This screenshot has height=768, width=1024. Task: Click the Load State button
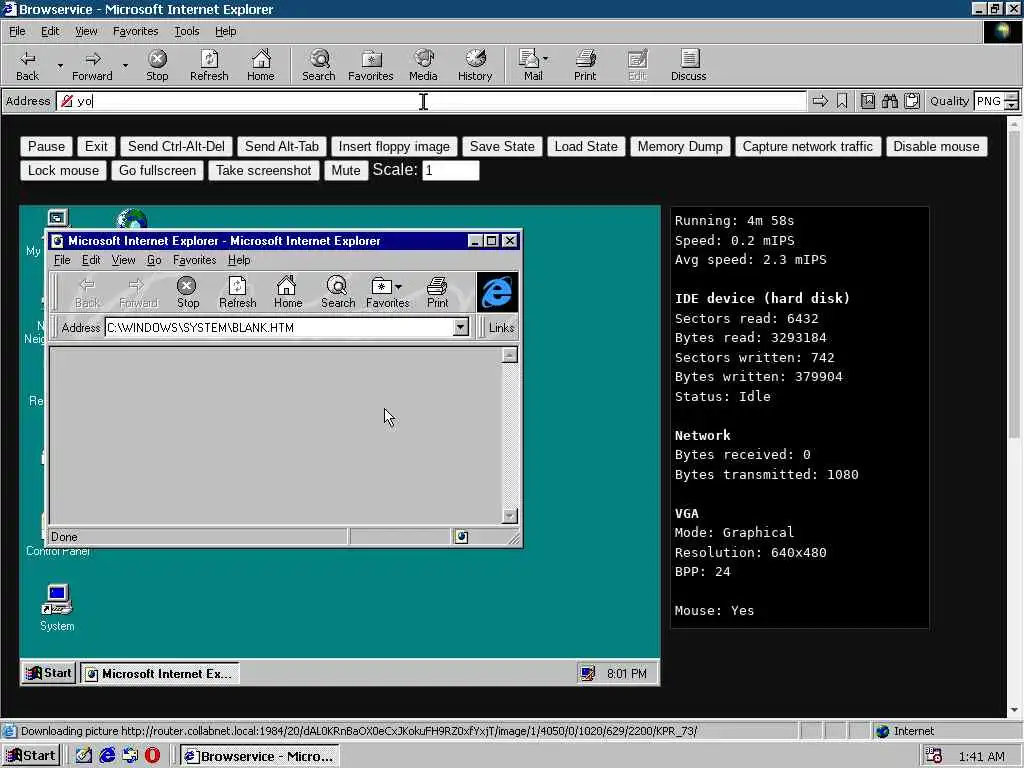586,146
